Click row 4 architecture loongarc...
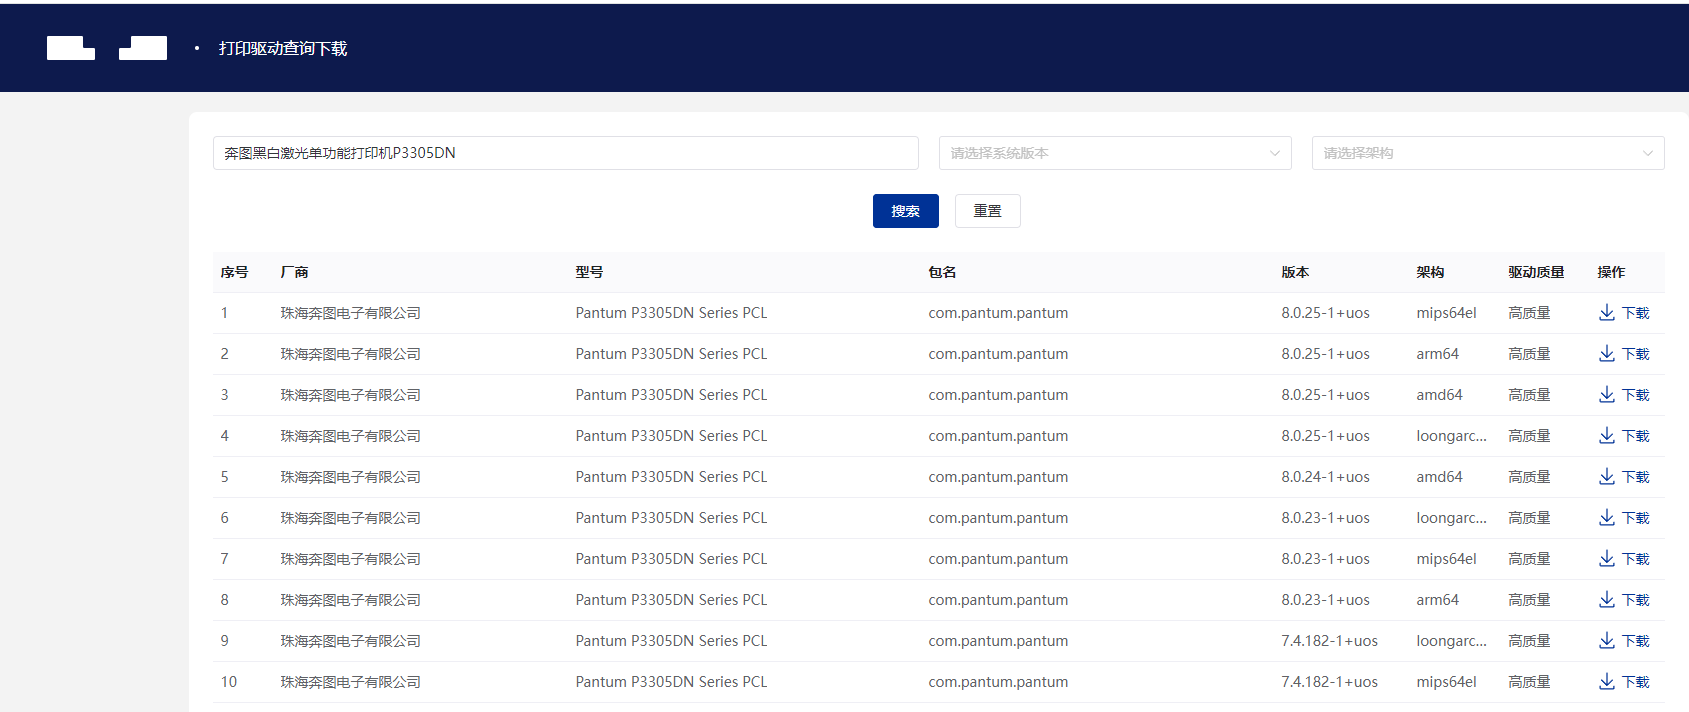Image resolution: width=1689 pixels, height=712 pixels. point(1451,436)
